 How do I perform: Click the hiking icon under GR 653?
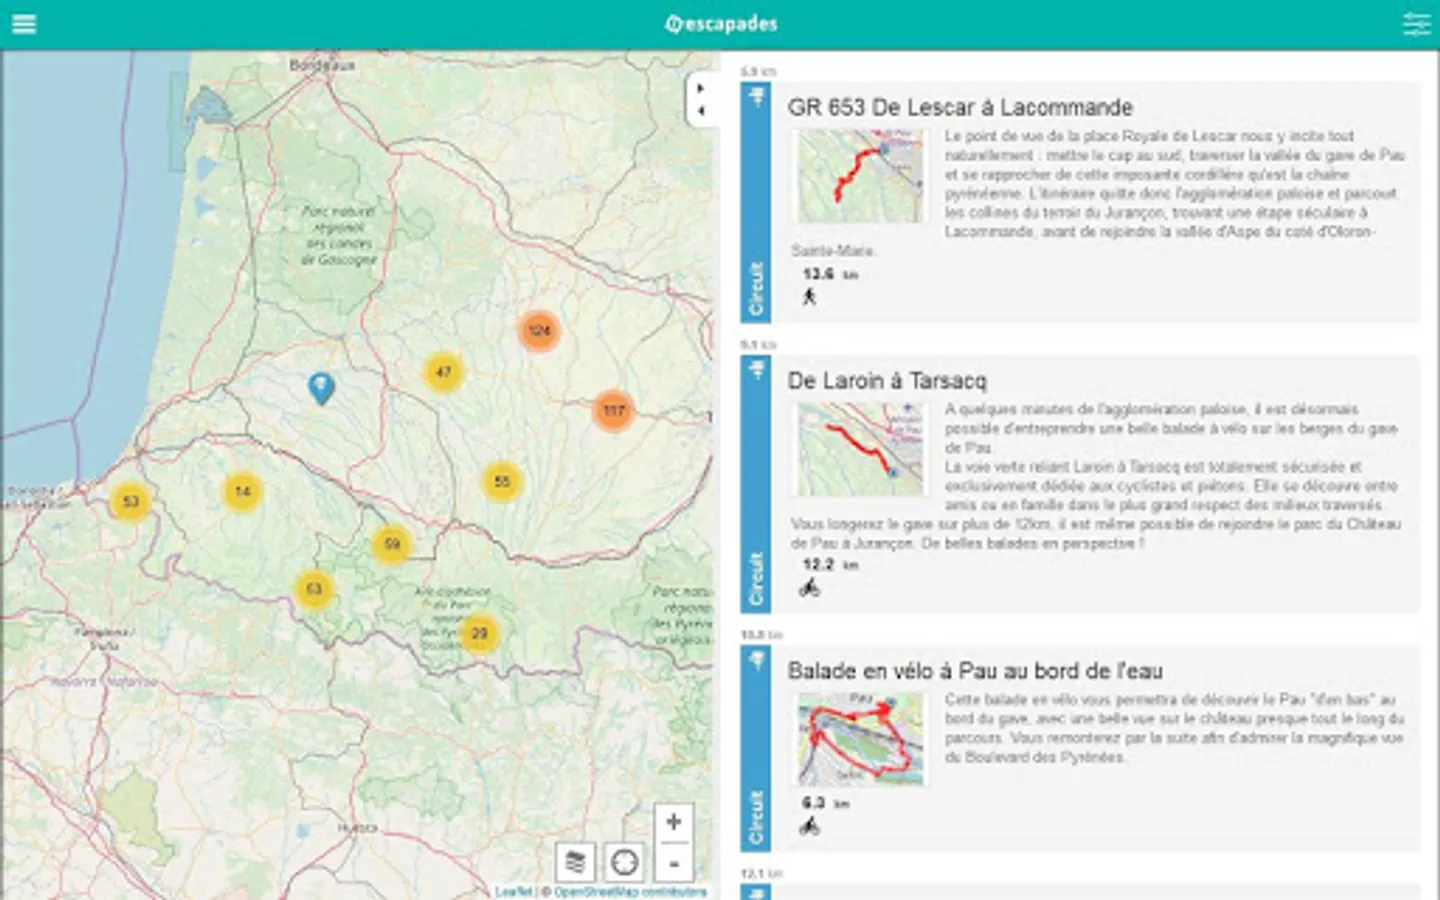[809, 296]
